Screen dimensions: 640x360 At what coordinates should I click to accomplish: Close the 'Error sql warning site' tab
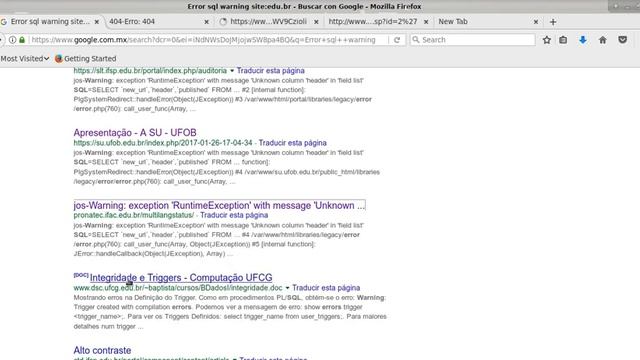(97, 22)
